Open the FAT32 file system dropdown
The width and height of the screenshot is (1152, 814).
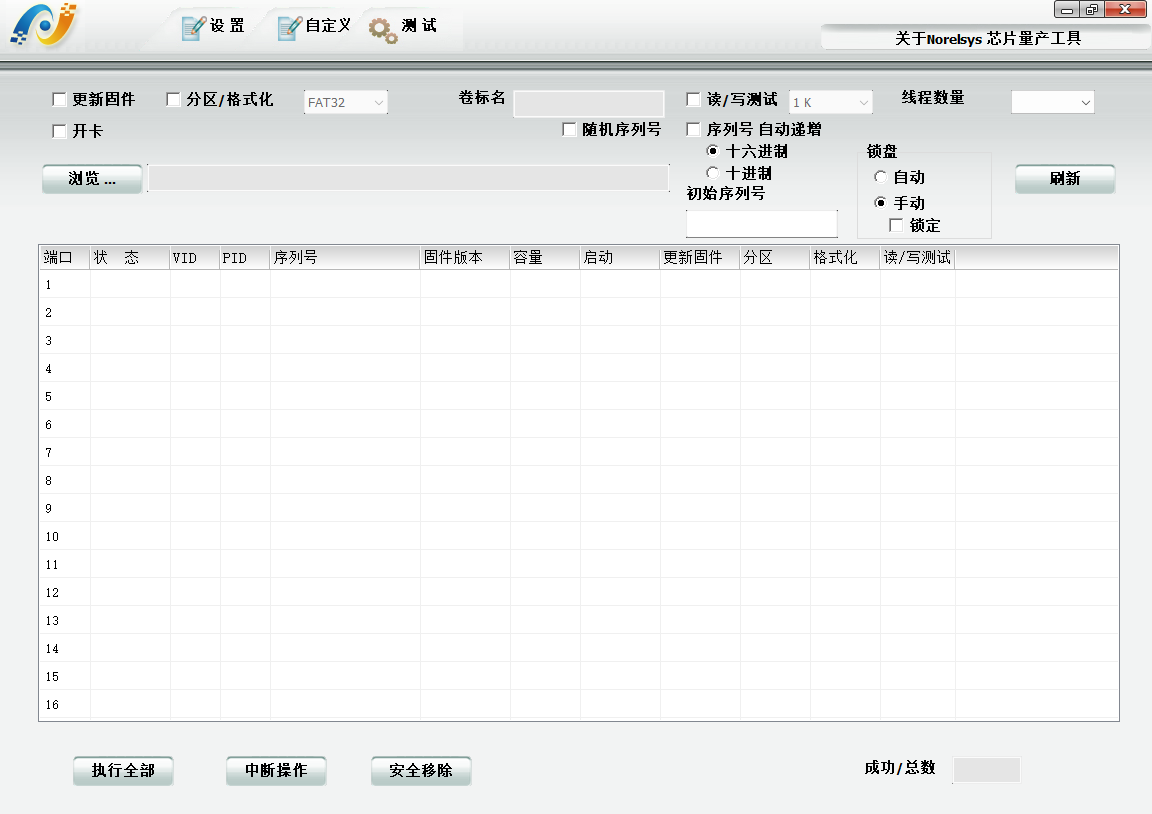click(346, 102)
